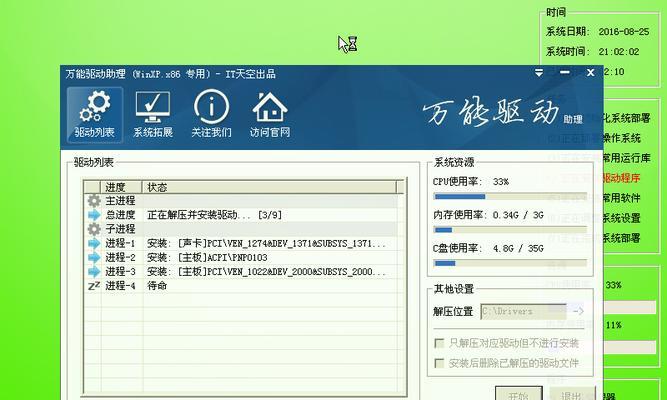Screen dimensions: 667x400
Task: Select the 状态 column header
Action: (x=269, y=187)
